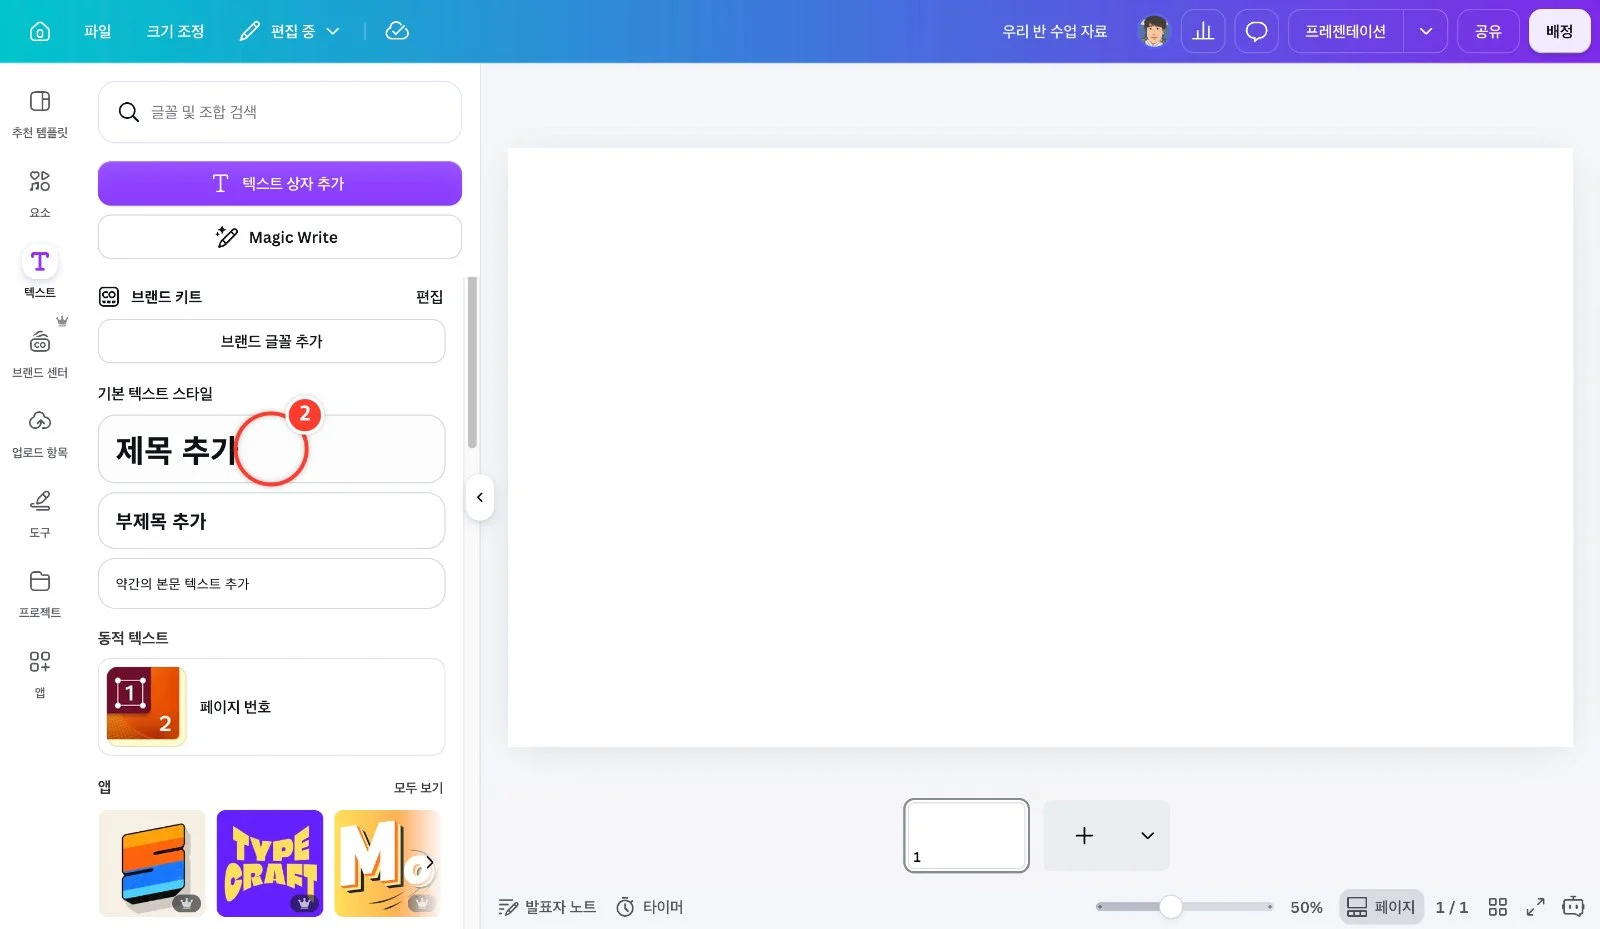Toggle the 페이지 thumbnails view button
Screen dimensions: 1600x929
click(1381, 907)
